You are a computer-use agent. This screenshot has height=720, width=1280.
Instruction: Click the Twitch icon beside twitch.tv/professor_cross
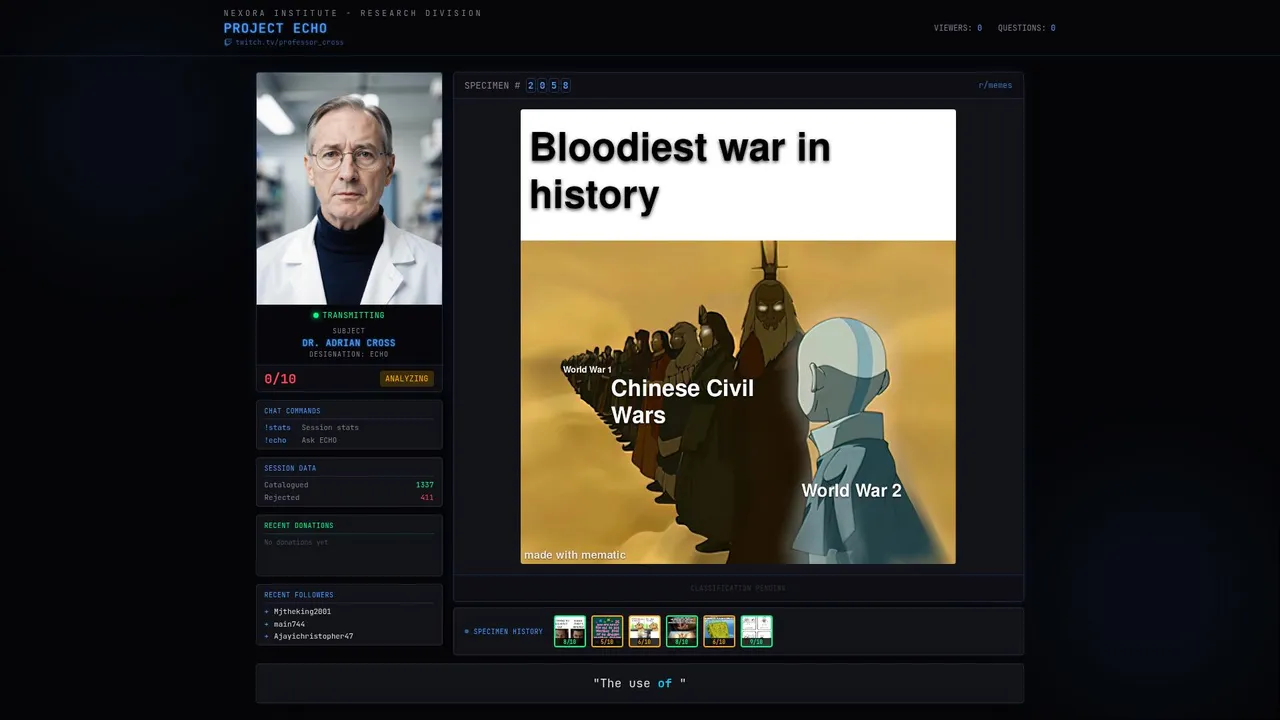[x=228, y=42]
